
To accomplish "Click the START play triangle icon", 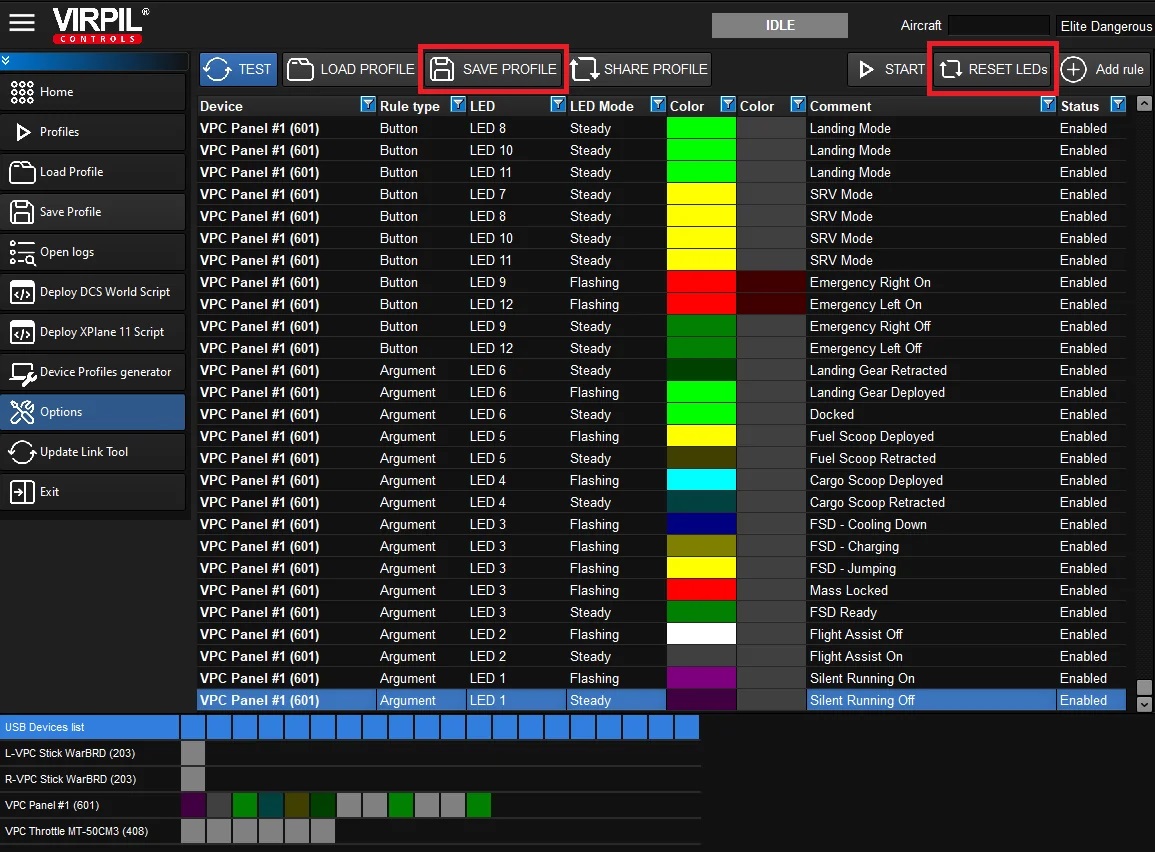I will click(x=866, y=69).
